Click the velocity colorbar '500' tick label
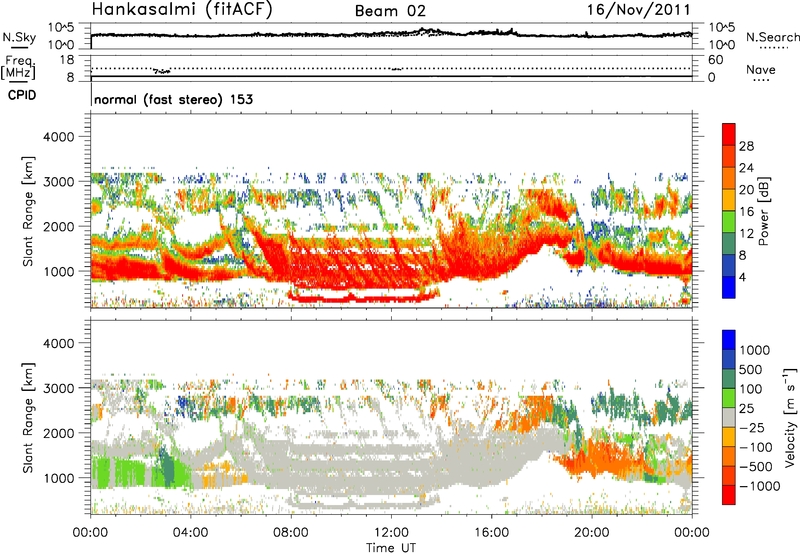 click(x=753, y=369)
